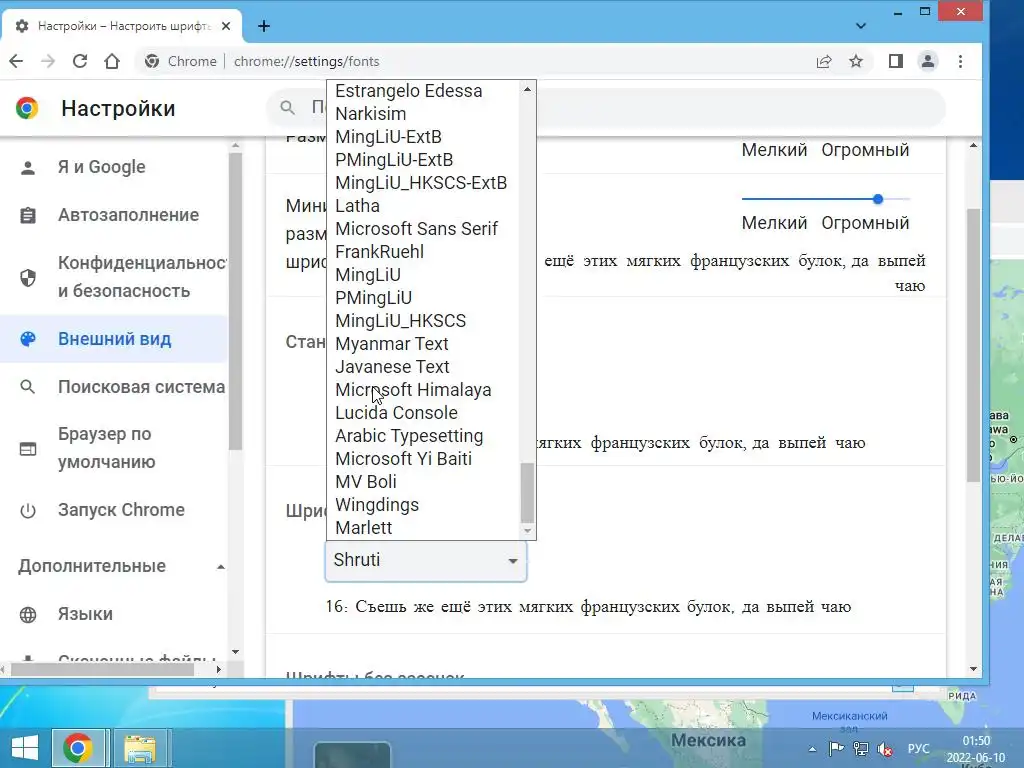
Task: Open a new tab with plus
Action: click(x=264, y=26)
